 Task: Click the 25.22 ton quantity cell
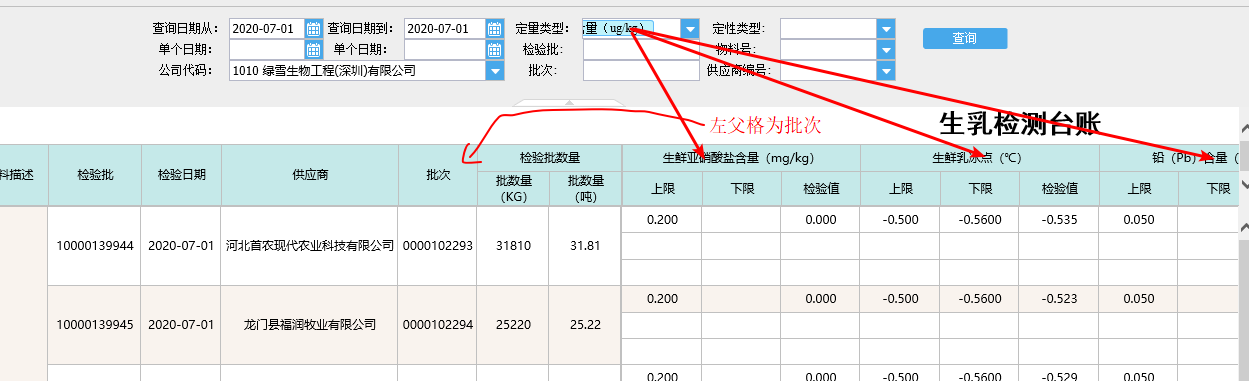584,325
